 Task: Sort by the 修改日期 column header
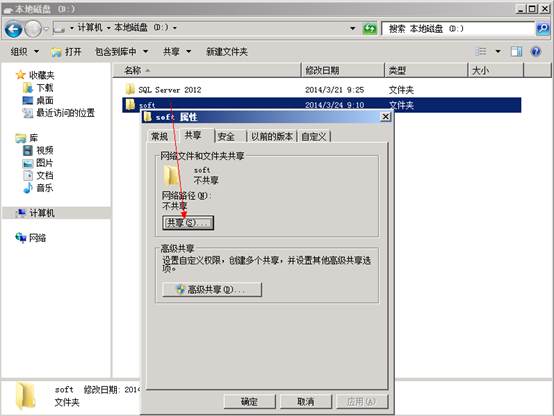point(343,70)
